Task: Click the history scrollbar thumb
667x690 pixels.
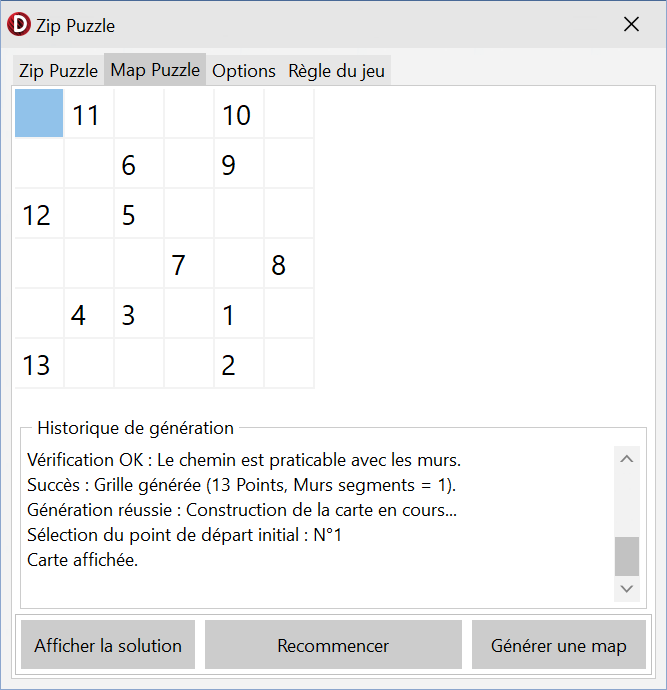Action: [x=626, y=555]
